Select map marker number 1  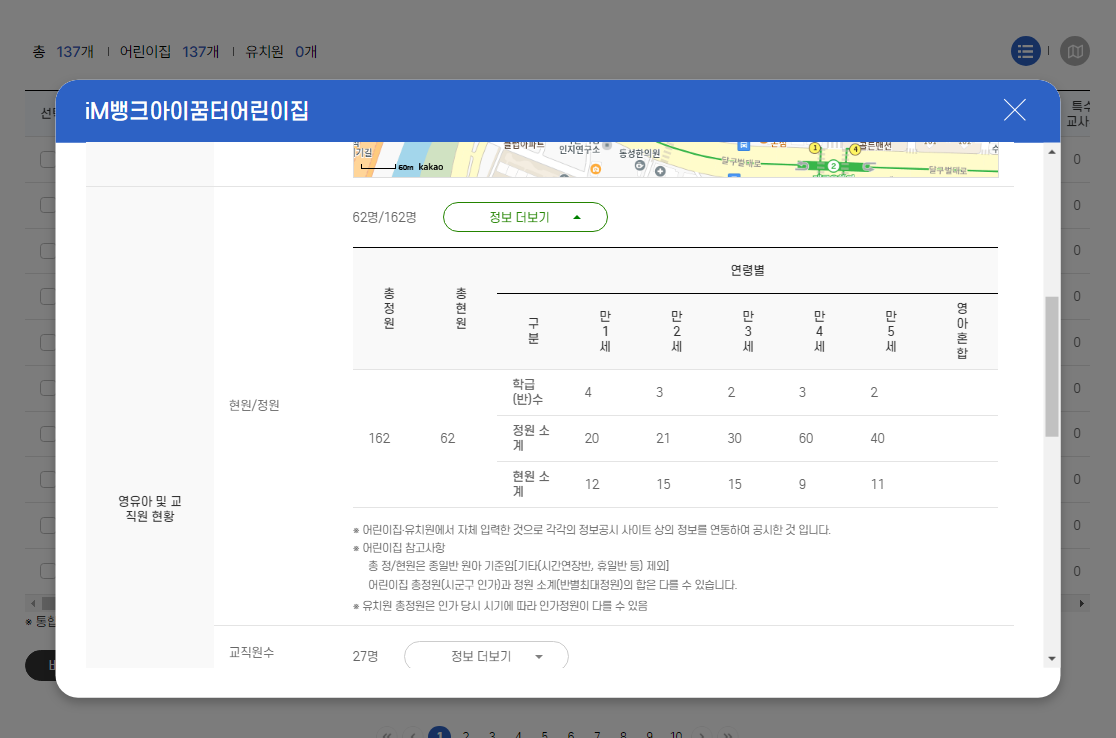[x=814, y=148]
